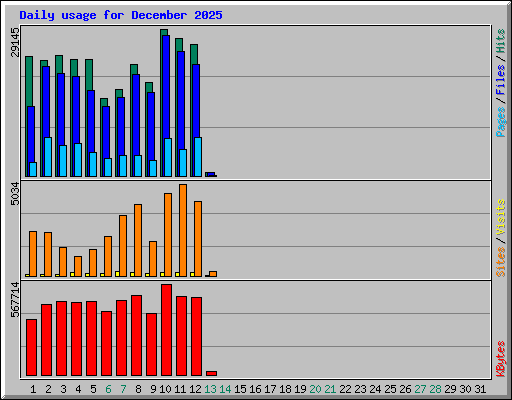Click the y-axis value 29145
512x400 pixels.
(x=15, y=42)
